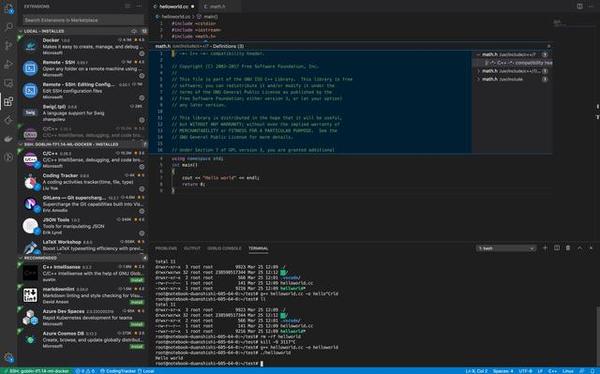
Task: Close the math.h peek definitions view
Action: (549, 46)
